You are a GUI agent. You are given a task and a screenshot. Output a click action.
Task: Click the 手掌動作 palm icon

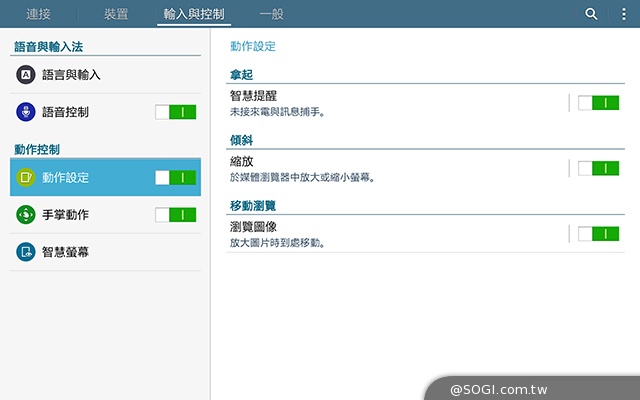point(26,215)
